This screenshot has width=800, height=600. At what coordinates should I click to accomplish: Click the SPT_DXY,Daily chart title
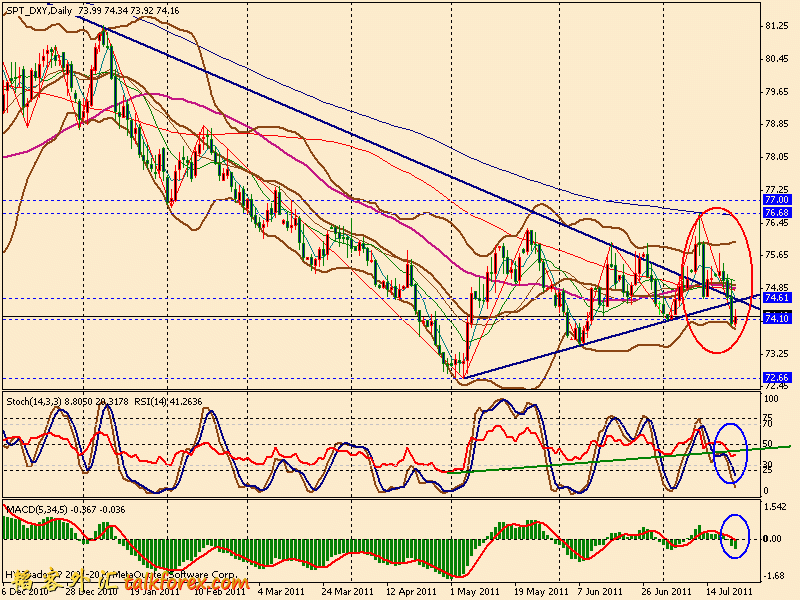point(39,10)
